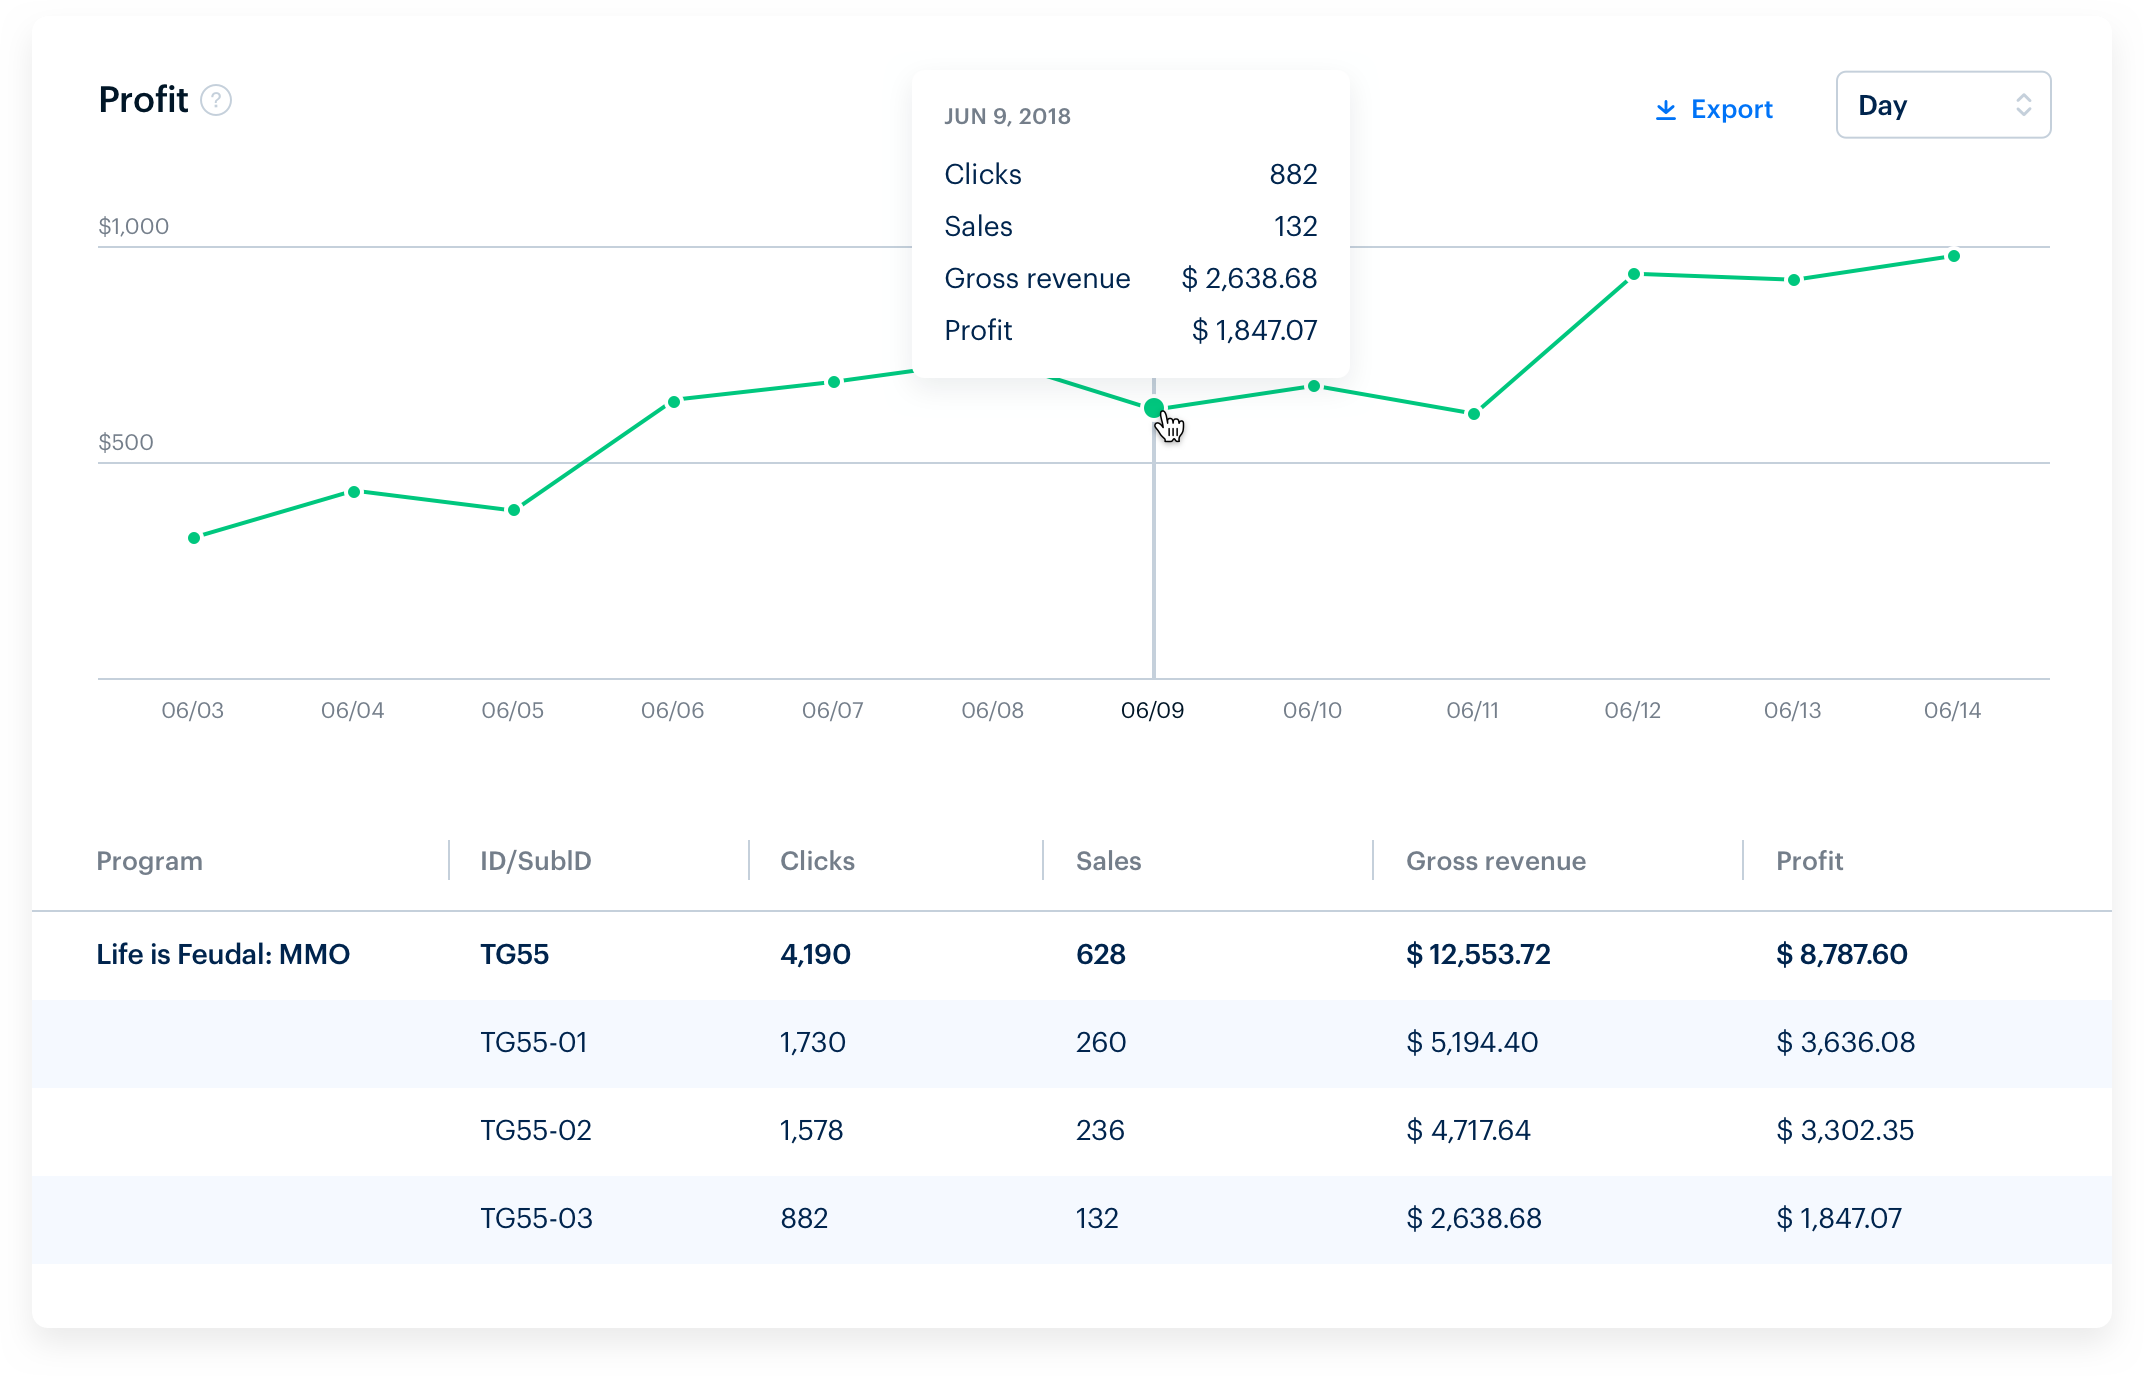Click the JUN 9, 2018 tooltip date
Viewport: 2144px width, 1376px height.
click(1007, 116)
